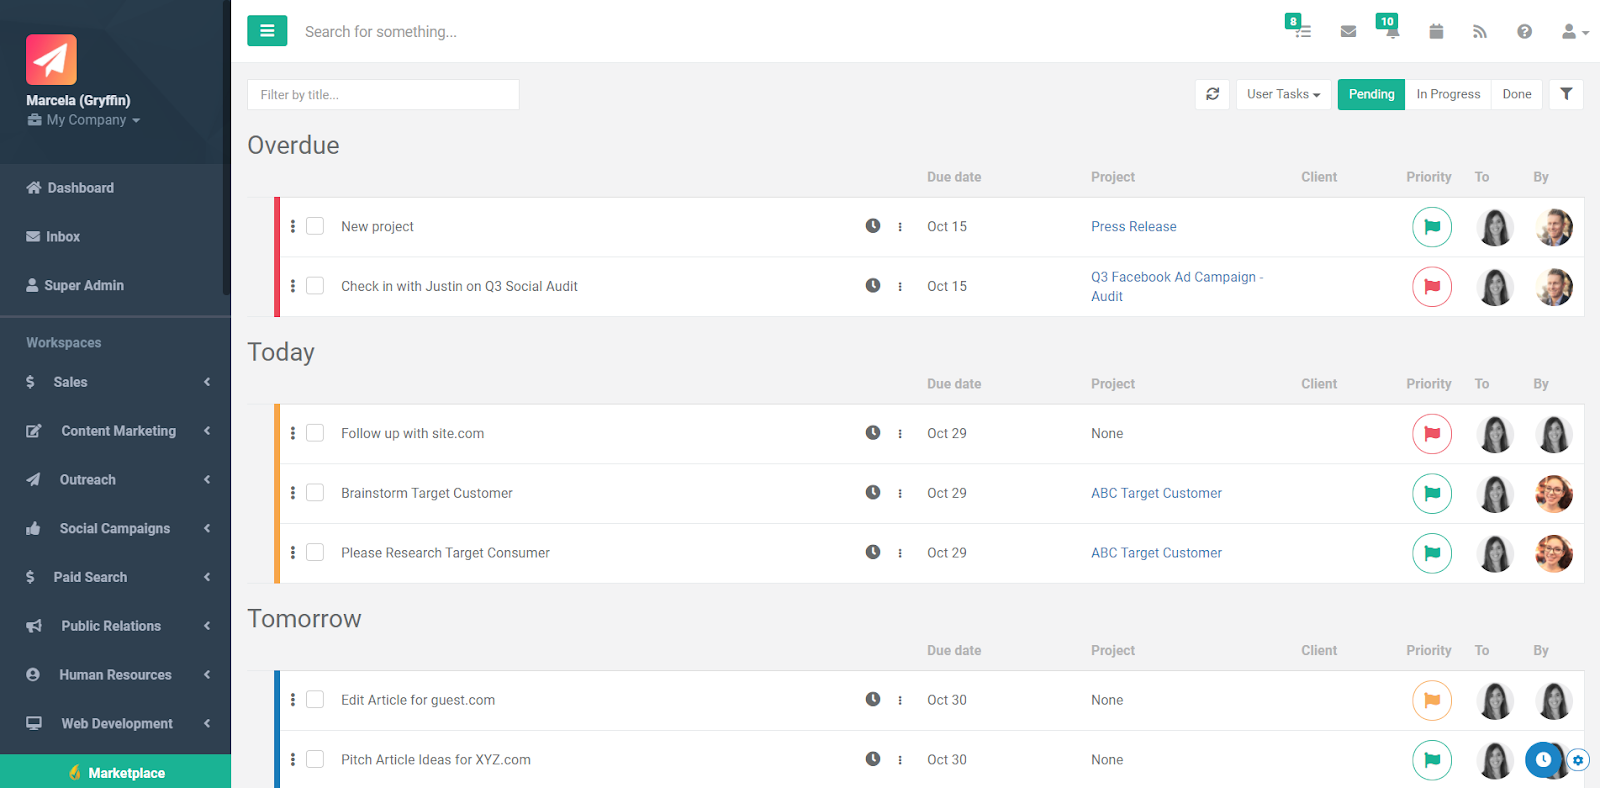Click red priority flag on Social Audit task
The height and width of the screenshot is (788, 1600).
(x=1431, y=287)
